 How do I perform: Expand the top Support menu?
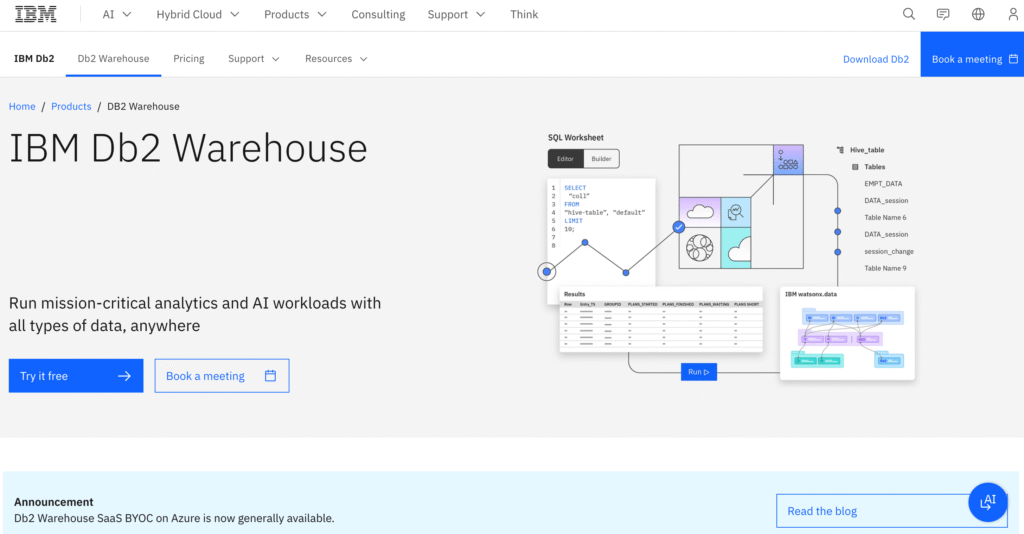click(456, 14)
